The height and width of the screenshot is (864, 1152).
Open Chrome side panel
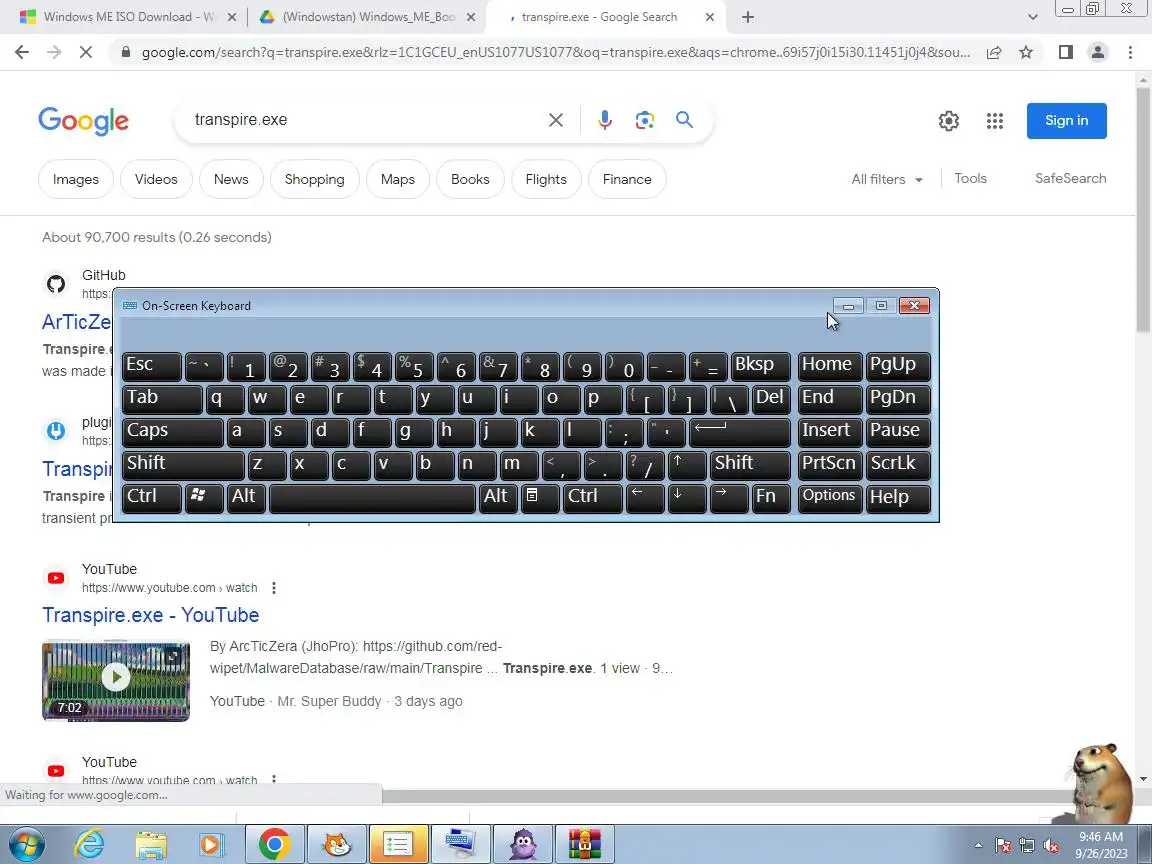1065,52
